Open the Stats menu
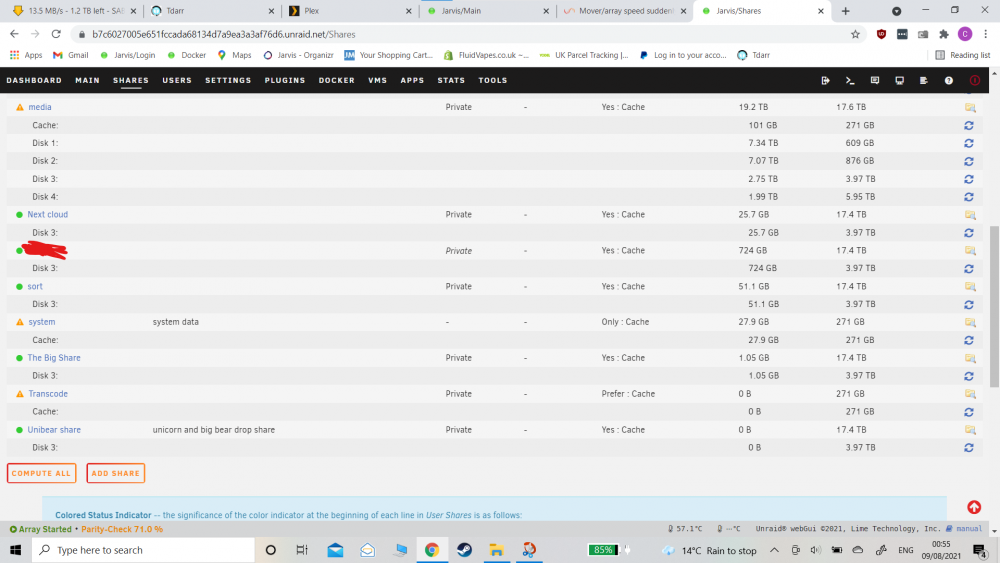This screenshot has width=1000, height=563. (x=451, y=80)
